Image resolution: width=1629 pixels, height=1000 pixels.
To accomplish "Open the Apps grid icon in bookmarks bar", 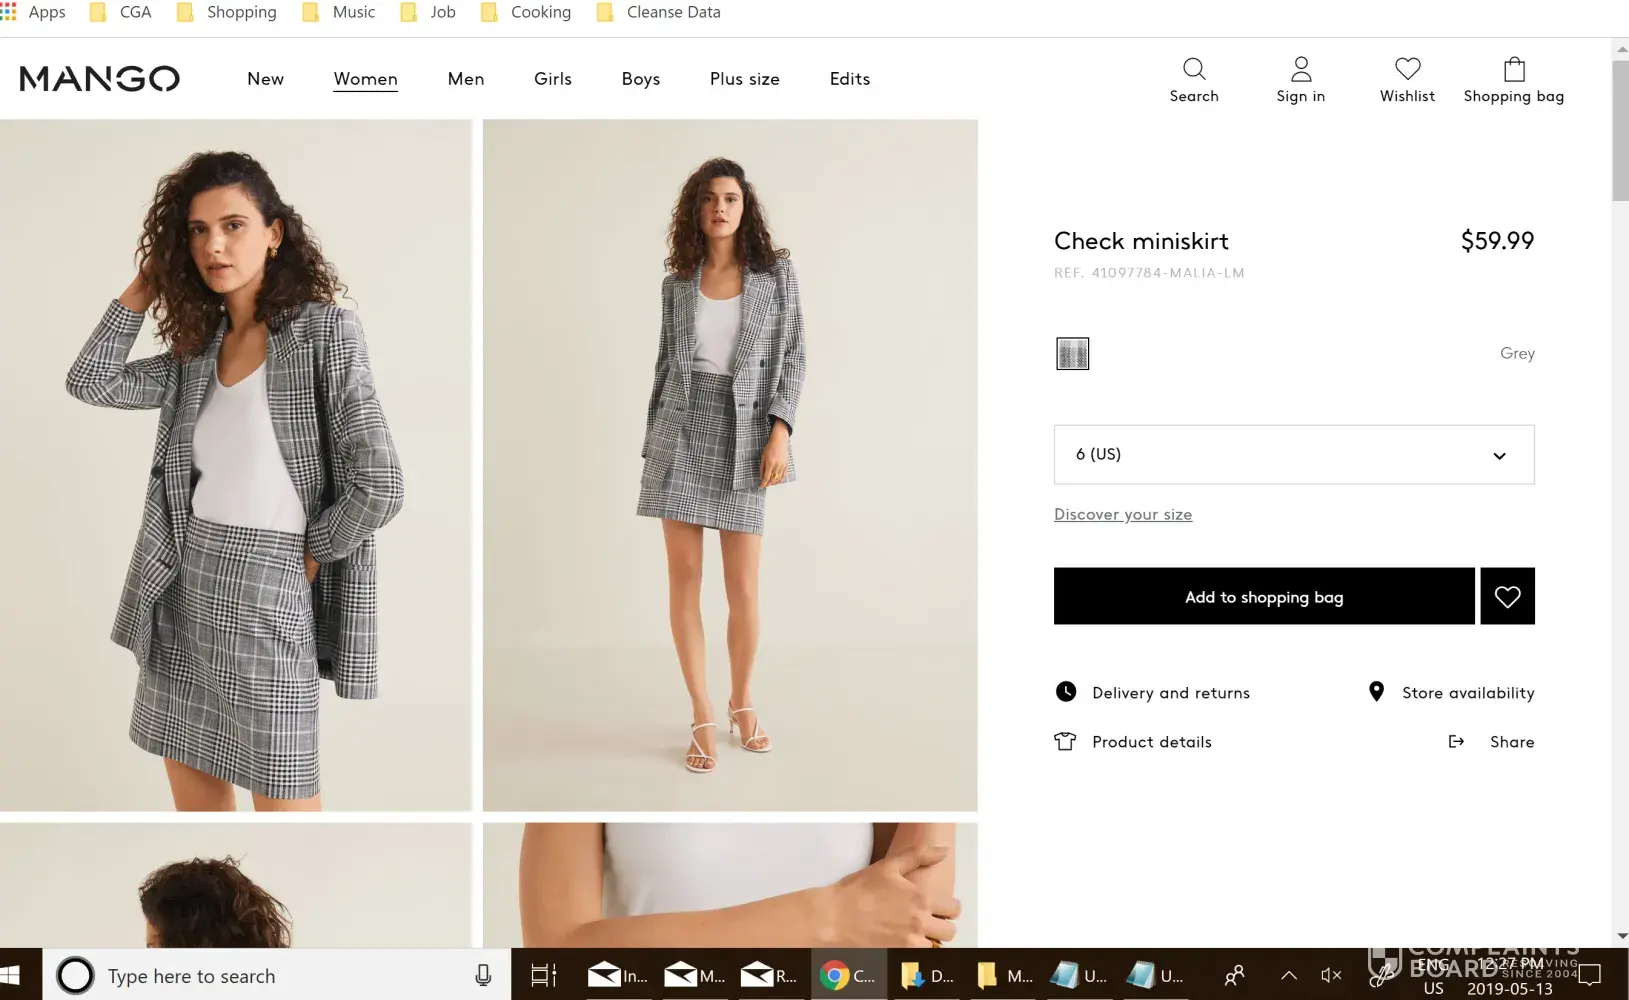I will 9,12.
